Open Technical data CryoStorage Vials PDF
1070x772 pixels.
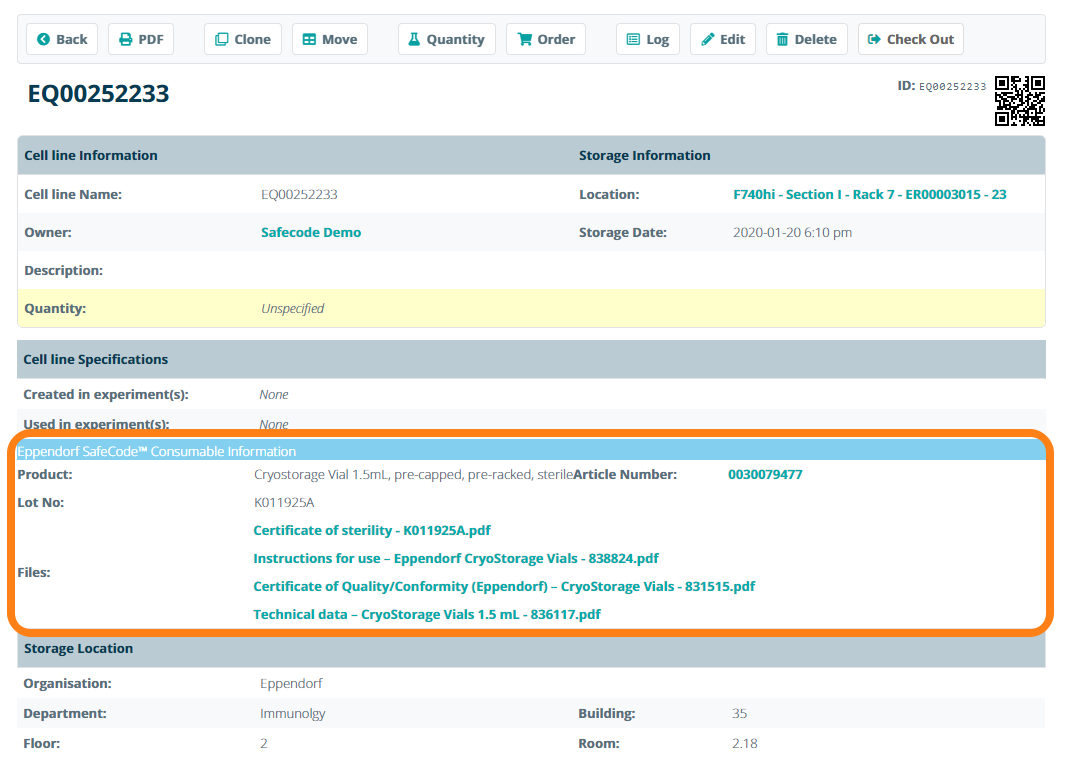[x=427, y=614]
